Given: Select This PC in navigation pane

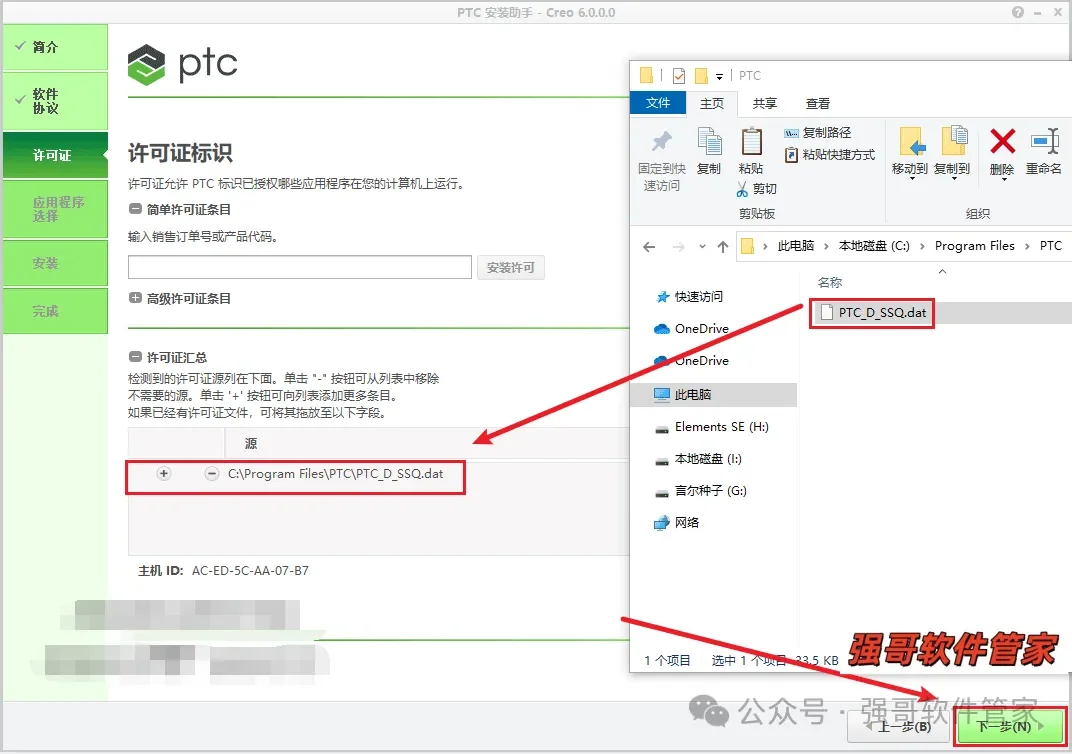Looking at the screenshot, I should coord(714,394).
